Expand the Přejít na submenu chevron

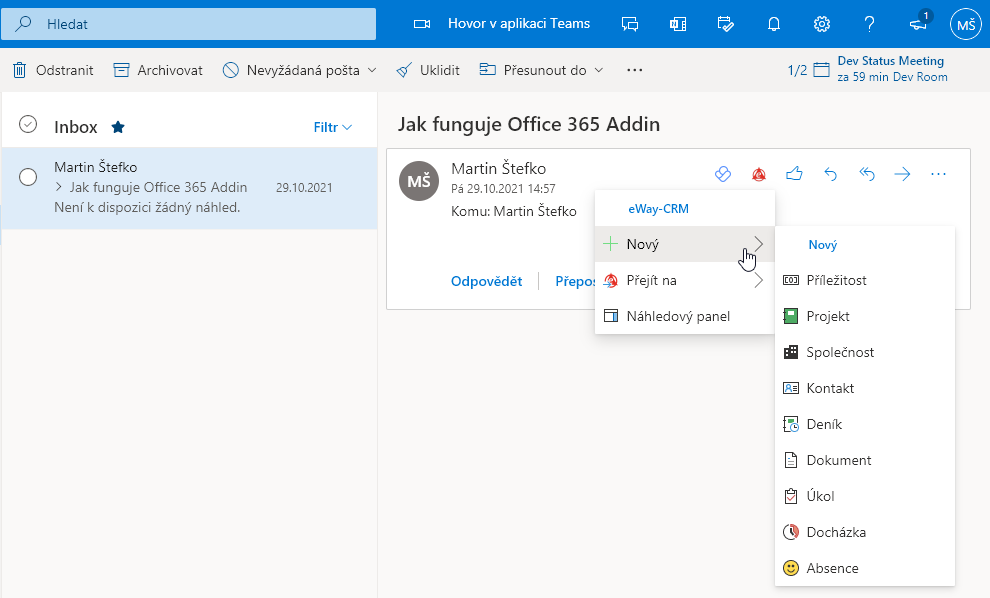click(x=758, y=280)
